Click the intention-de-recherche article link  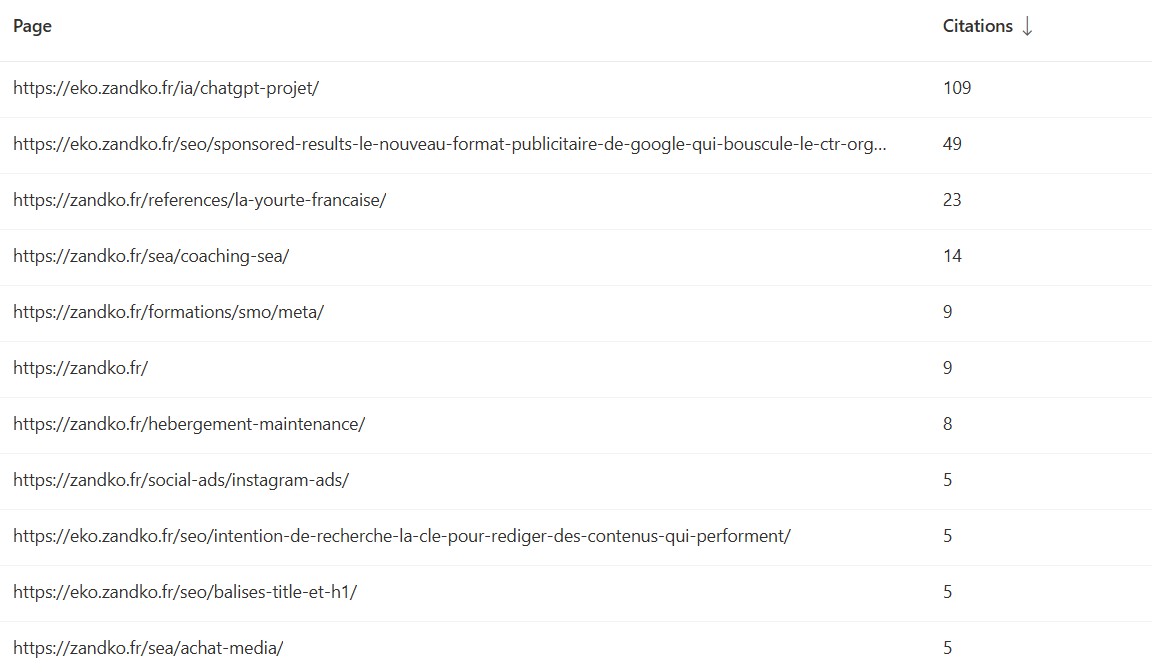click(400, 536)
